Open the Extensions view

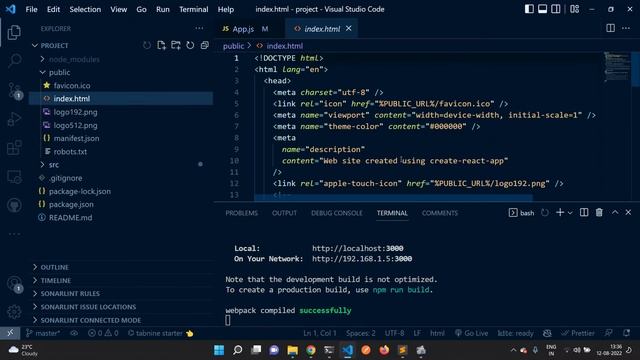click(x=14, y=148)
